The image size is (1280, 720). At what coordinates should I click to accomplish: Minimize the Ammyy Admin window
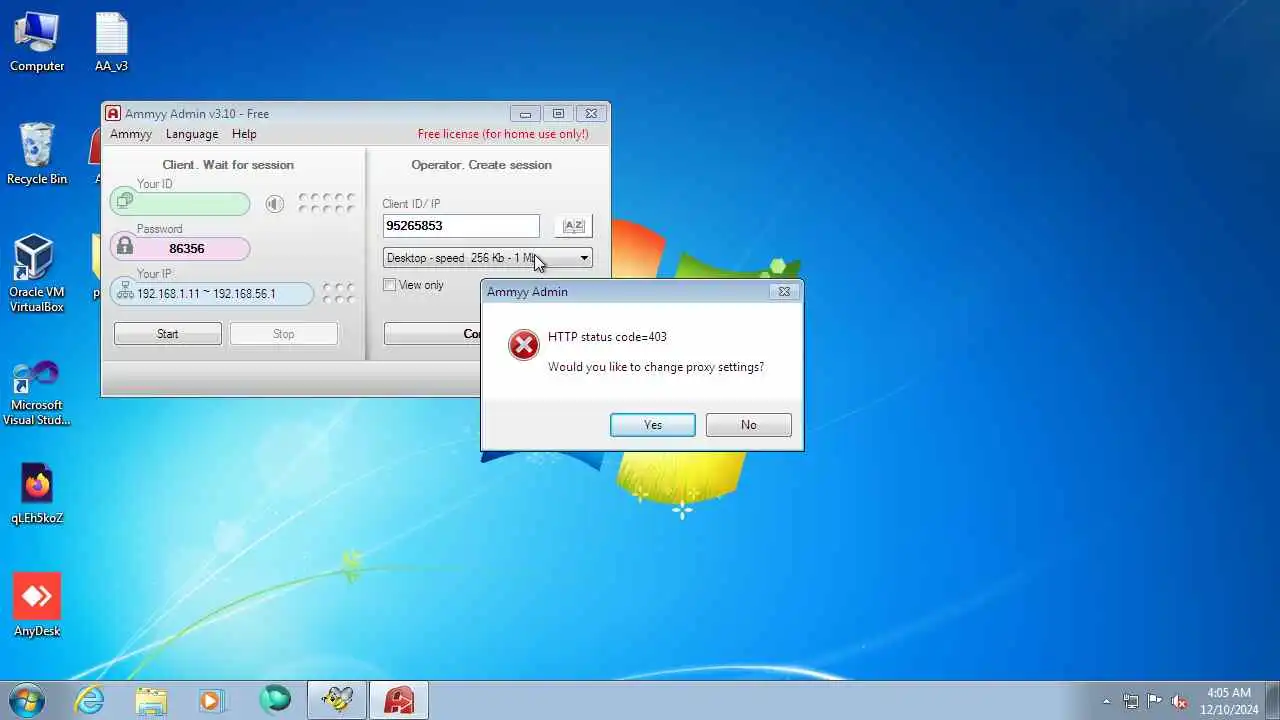525,114
